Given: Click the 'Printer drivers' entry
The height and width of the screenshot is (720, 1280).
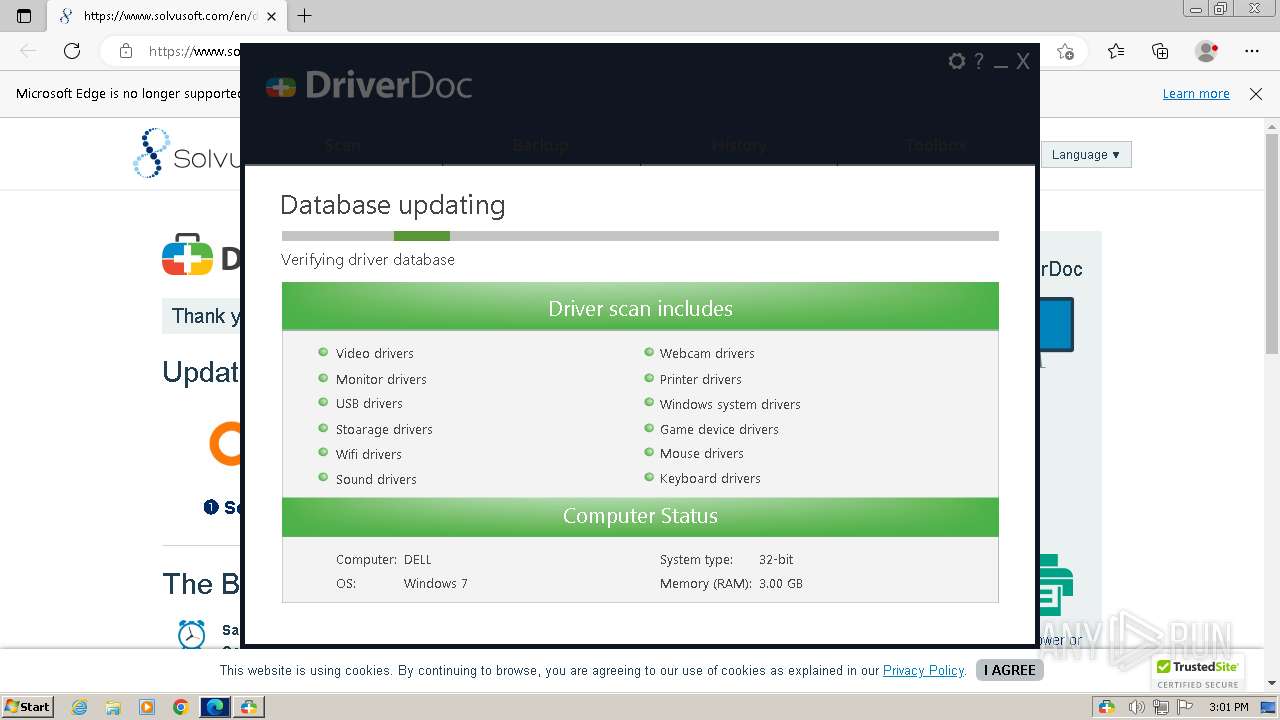Looking at the screenshot, I should pos(700,380).
